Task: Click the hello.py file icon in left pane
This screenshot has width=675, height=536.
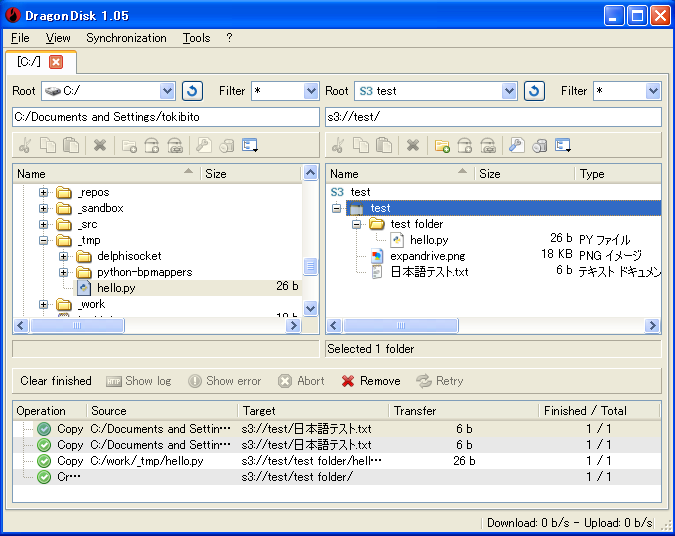Action: tap(84, 288)
